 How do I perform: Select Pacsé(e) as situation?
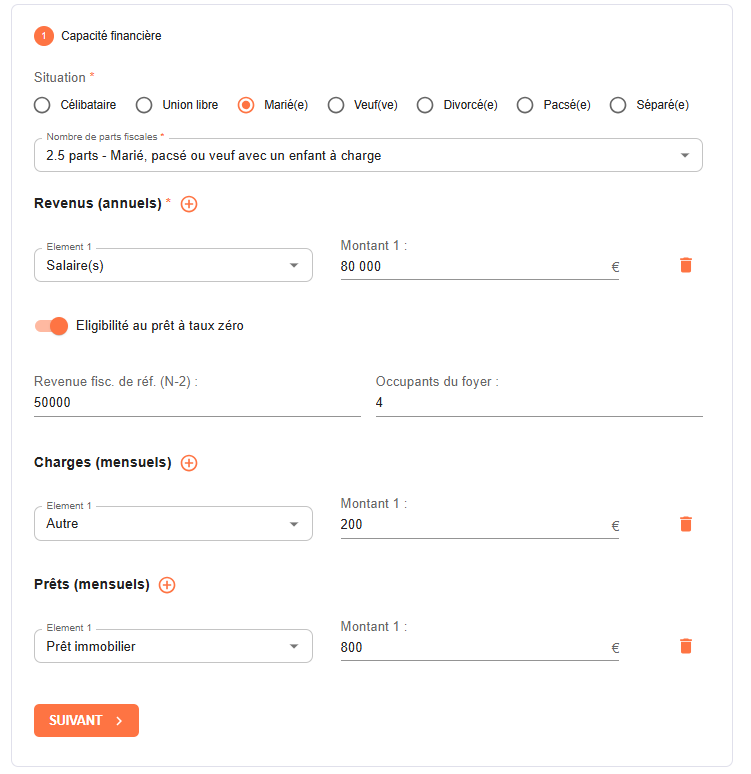pos(524,105)
